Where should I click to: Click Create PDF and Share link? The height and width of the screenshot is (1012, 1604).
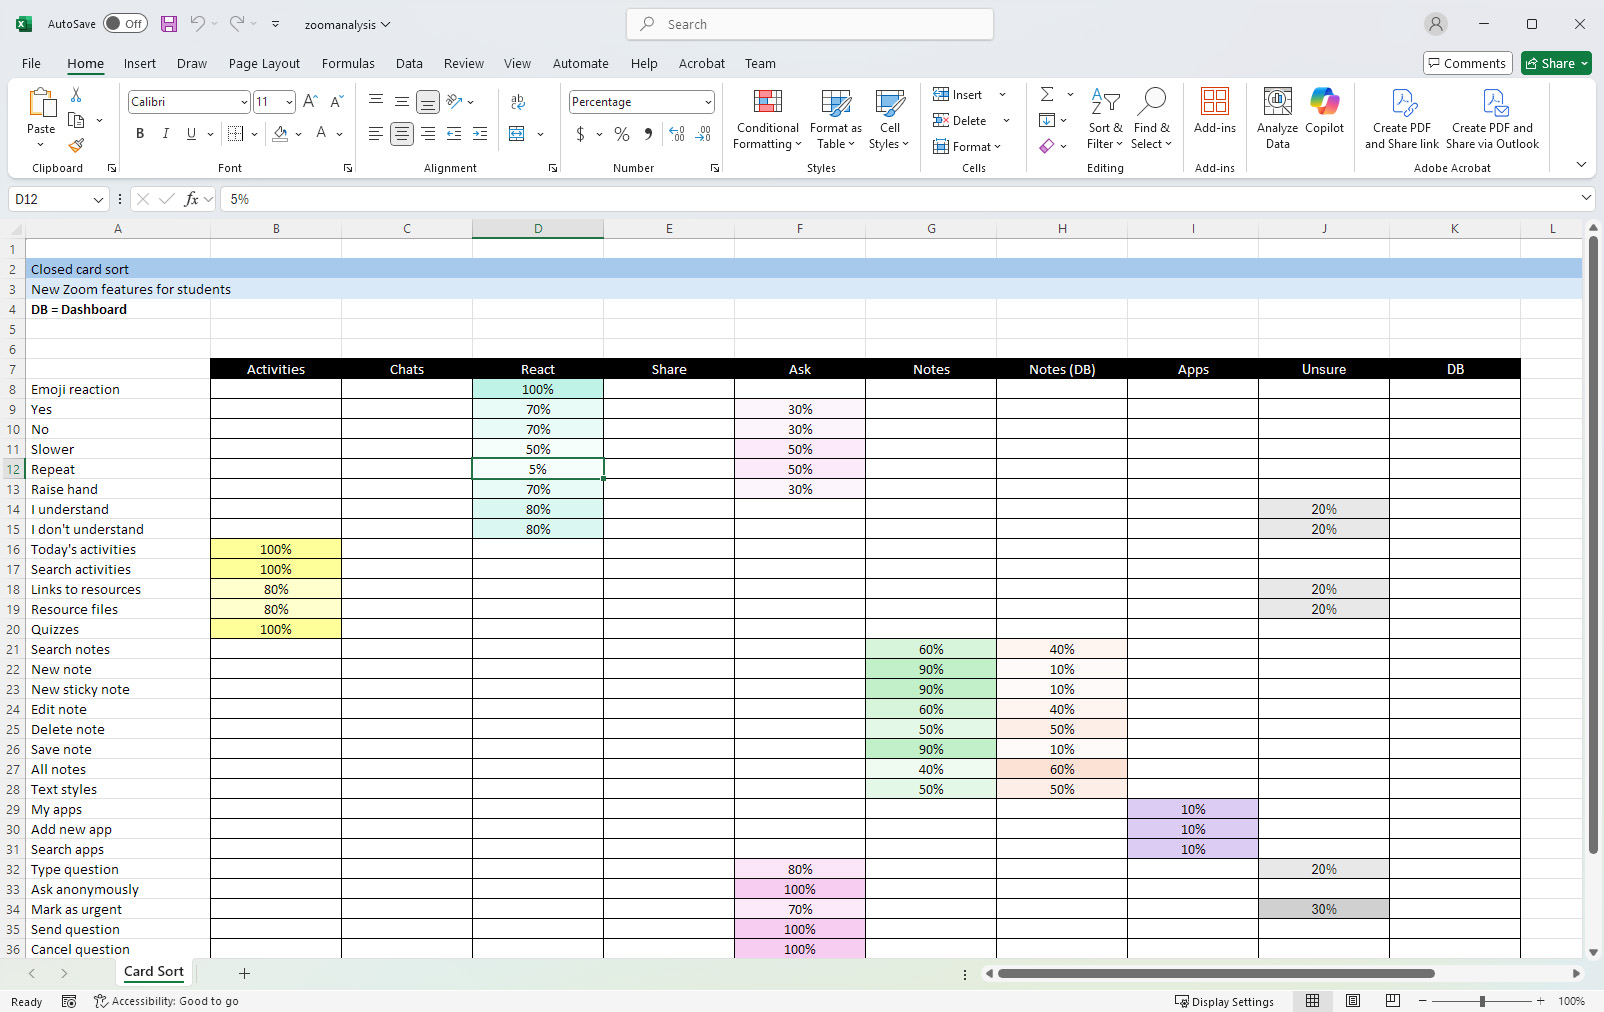(1402, 119)
